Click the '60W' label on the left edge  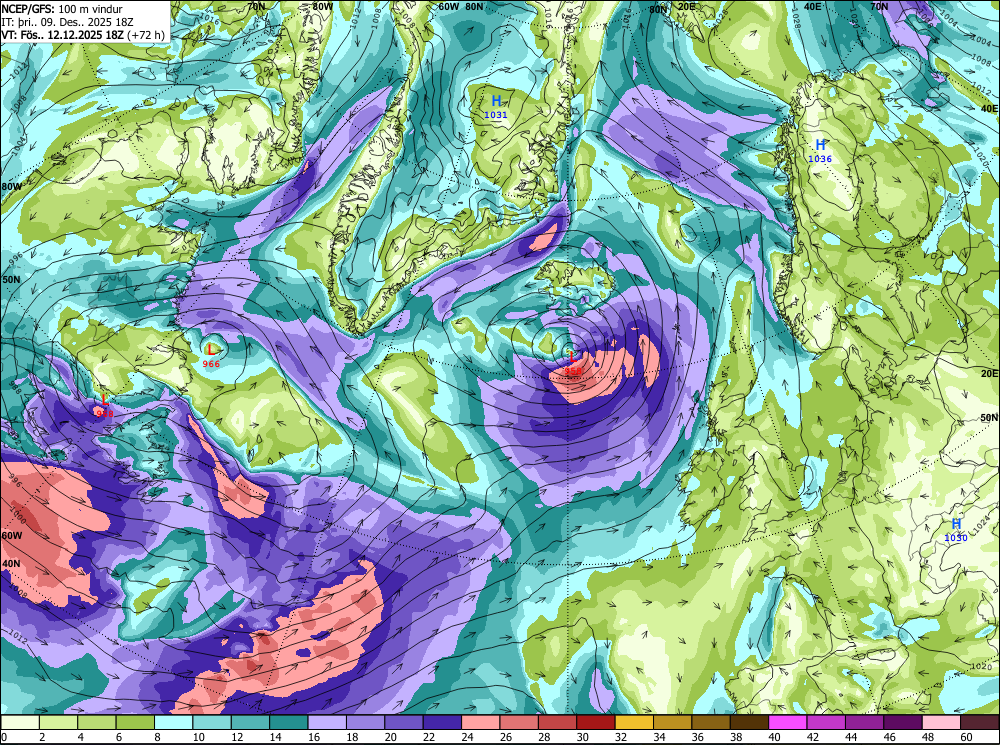[x=11, y=536]
